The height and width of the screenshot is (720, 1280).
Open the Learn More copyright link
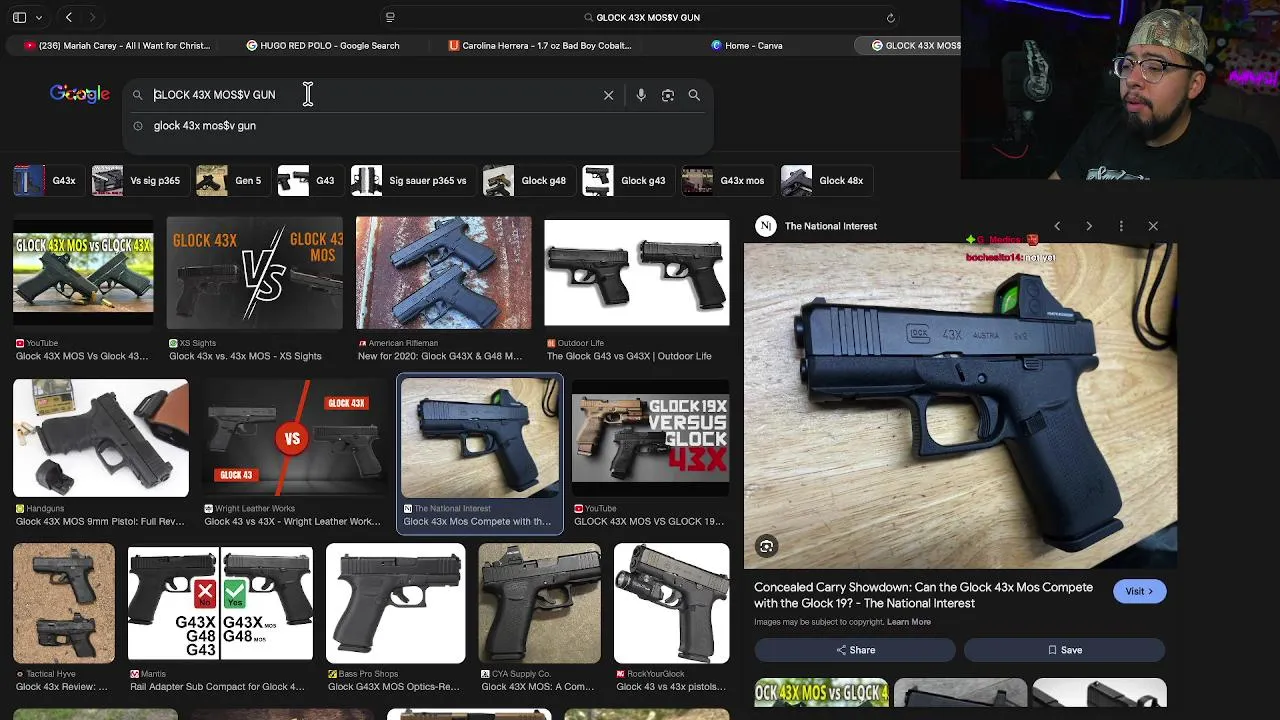coord(908,622)
